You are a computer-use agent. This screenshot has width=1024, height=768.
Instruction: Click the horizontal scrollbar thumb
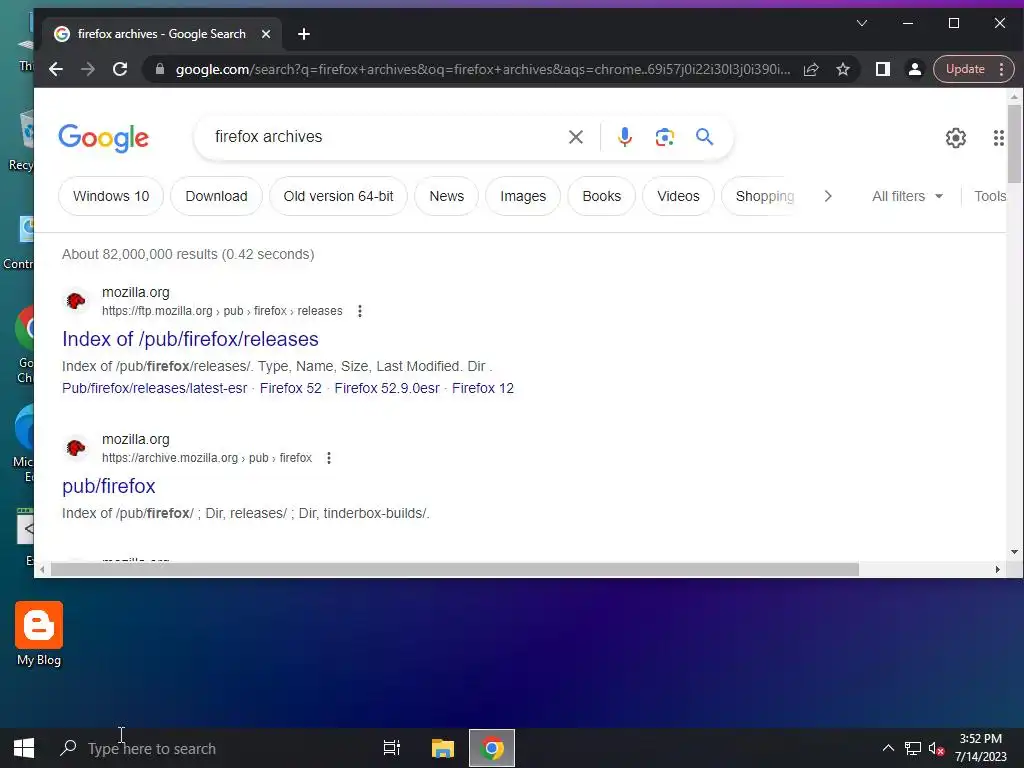455,569
